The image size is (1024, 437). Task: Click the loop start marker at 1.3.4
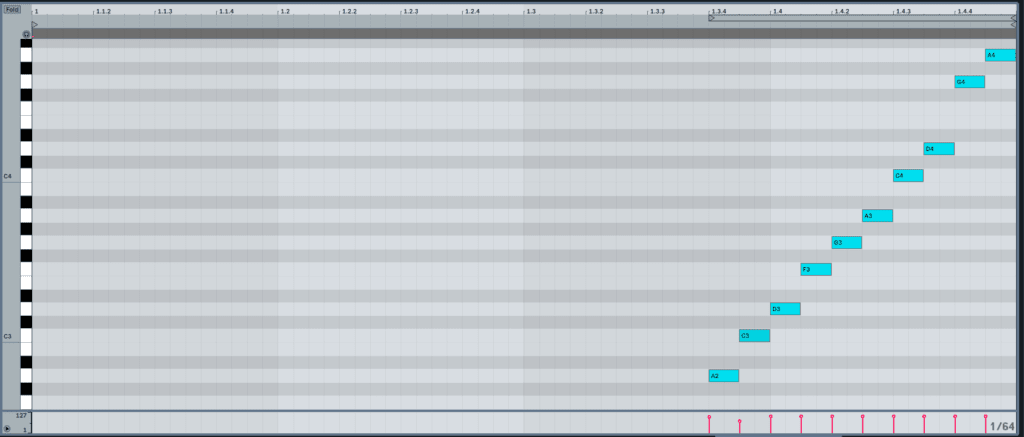711,18
